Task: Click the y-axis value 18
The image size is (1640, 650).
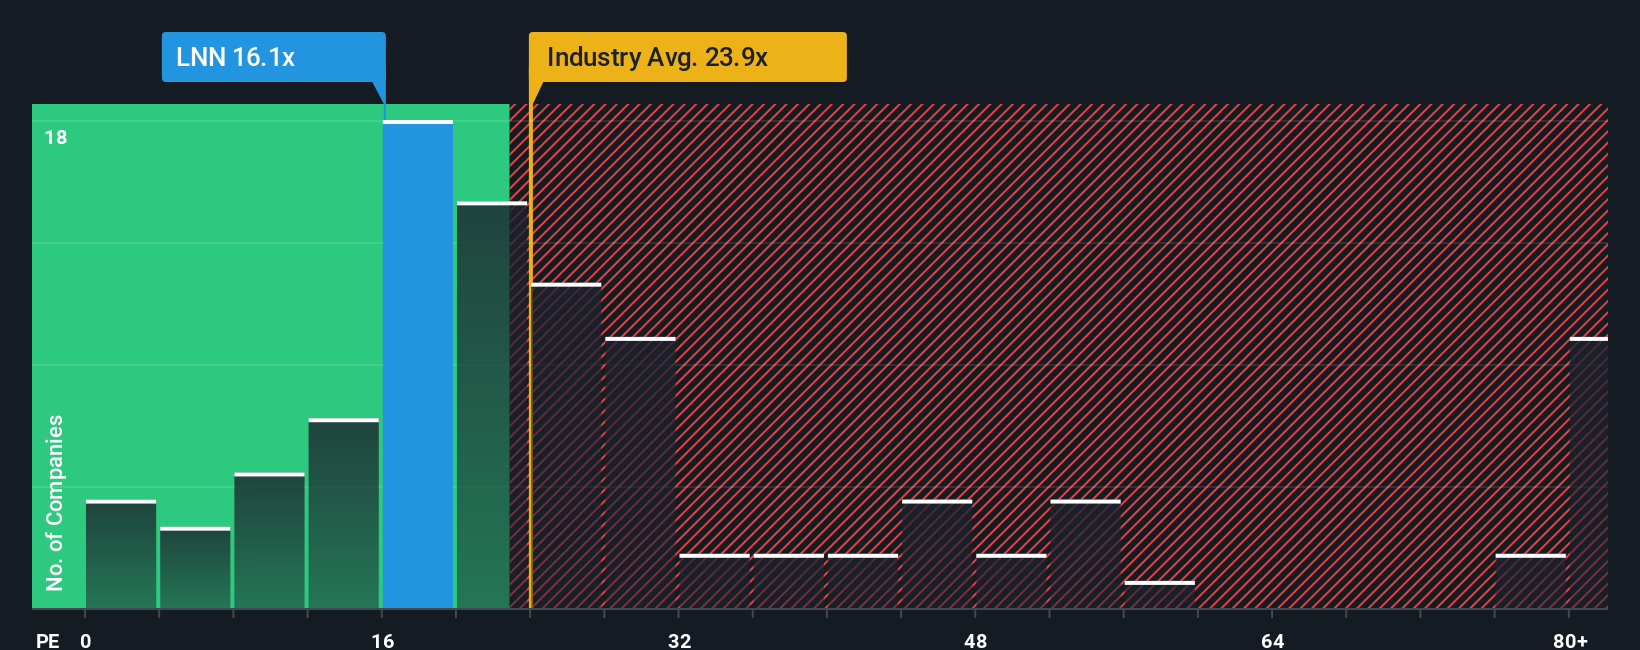Action: tap(56, 137)
